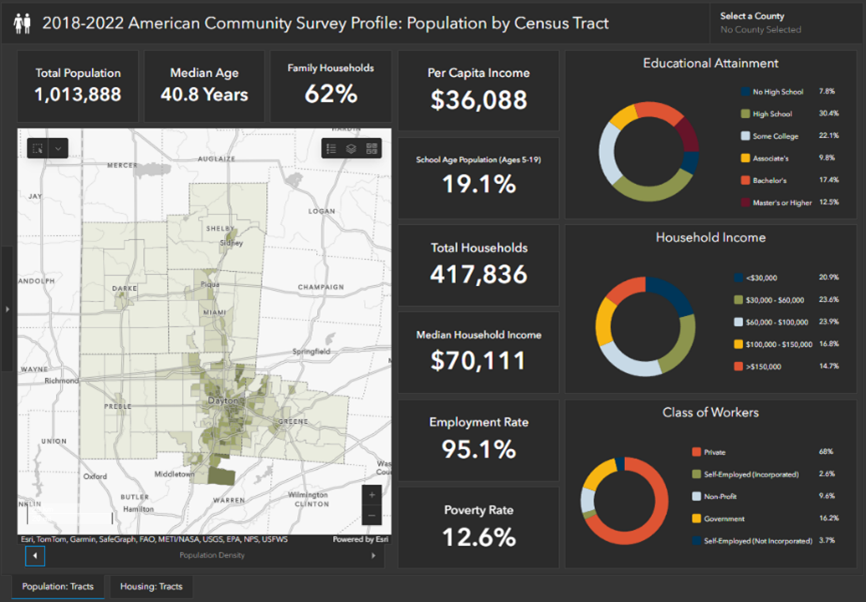Click the Non-Profit legend swatch
Image resolution: width=866 pixels, height=602 pixels.
(696, 496)
